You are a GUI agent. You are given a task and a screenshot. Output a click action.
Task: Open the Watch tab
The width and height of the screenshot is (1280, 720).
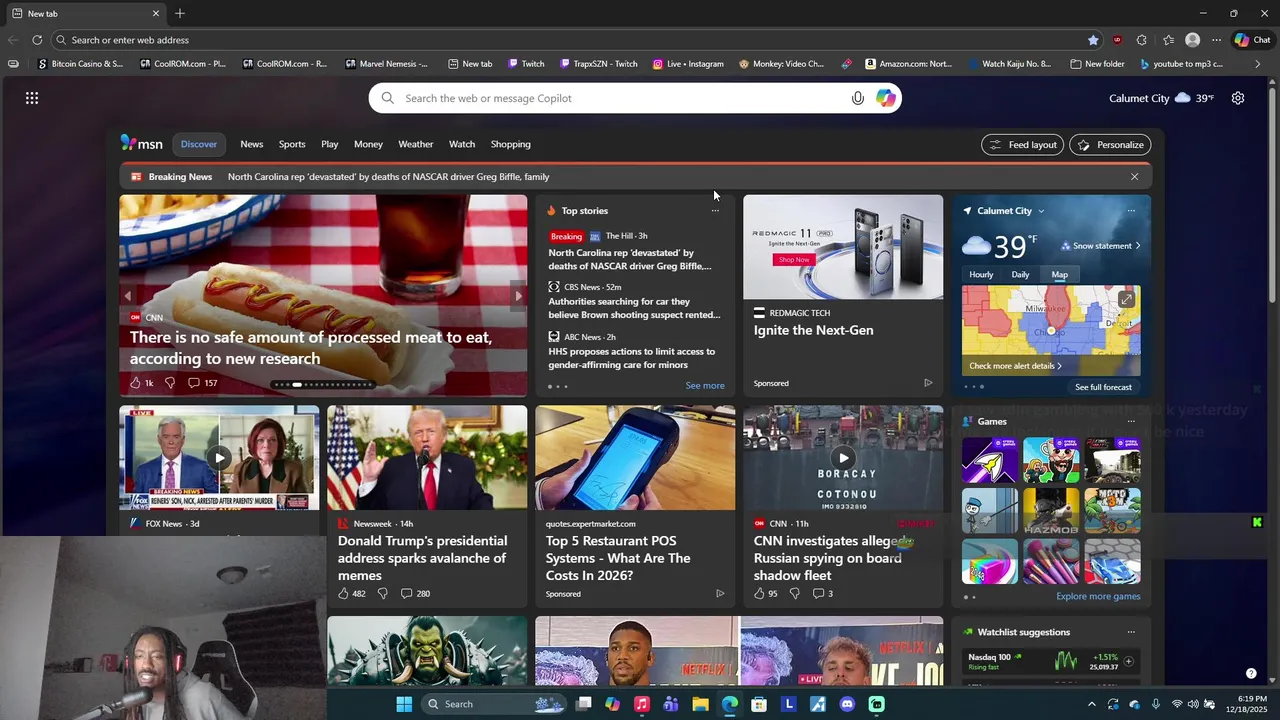(x=462, y=144)
